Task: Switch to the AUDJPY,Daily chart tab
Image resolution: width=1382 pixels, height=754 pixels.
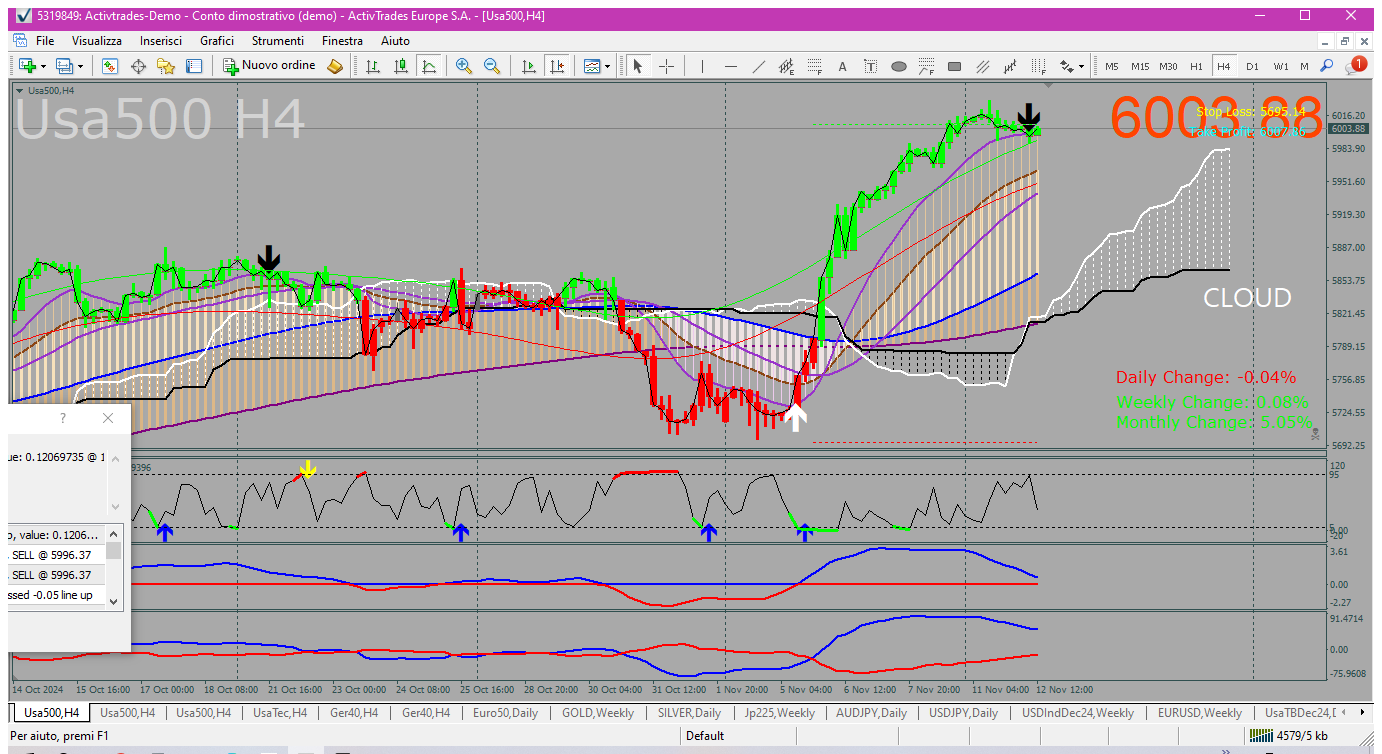Action: pos(871,713)
